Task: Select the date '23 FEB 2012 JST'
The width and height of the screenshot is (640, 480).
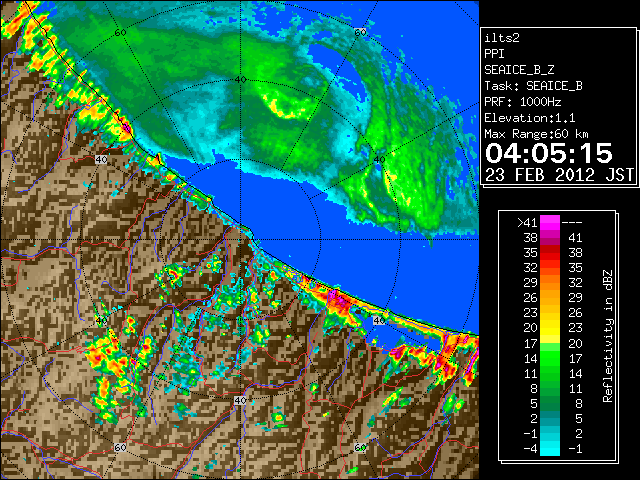Action: (559, 175)
